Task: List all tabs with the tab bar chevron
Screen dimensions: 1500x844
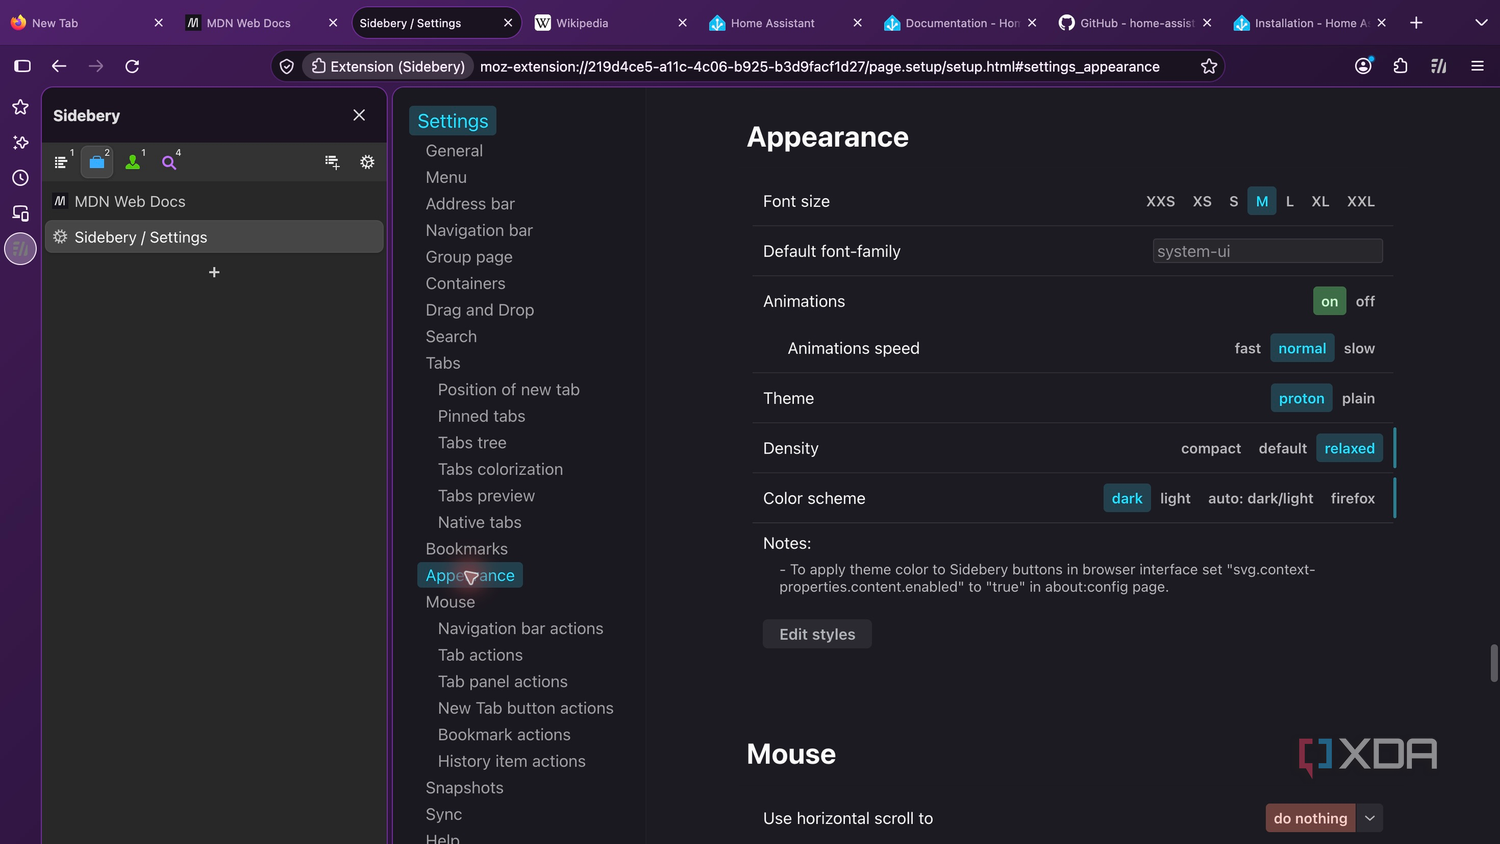Action: coord(1481,23)
